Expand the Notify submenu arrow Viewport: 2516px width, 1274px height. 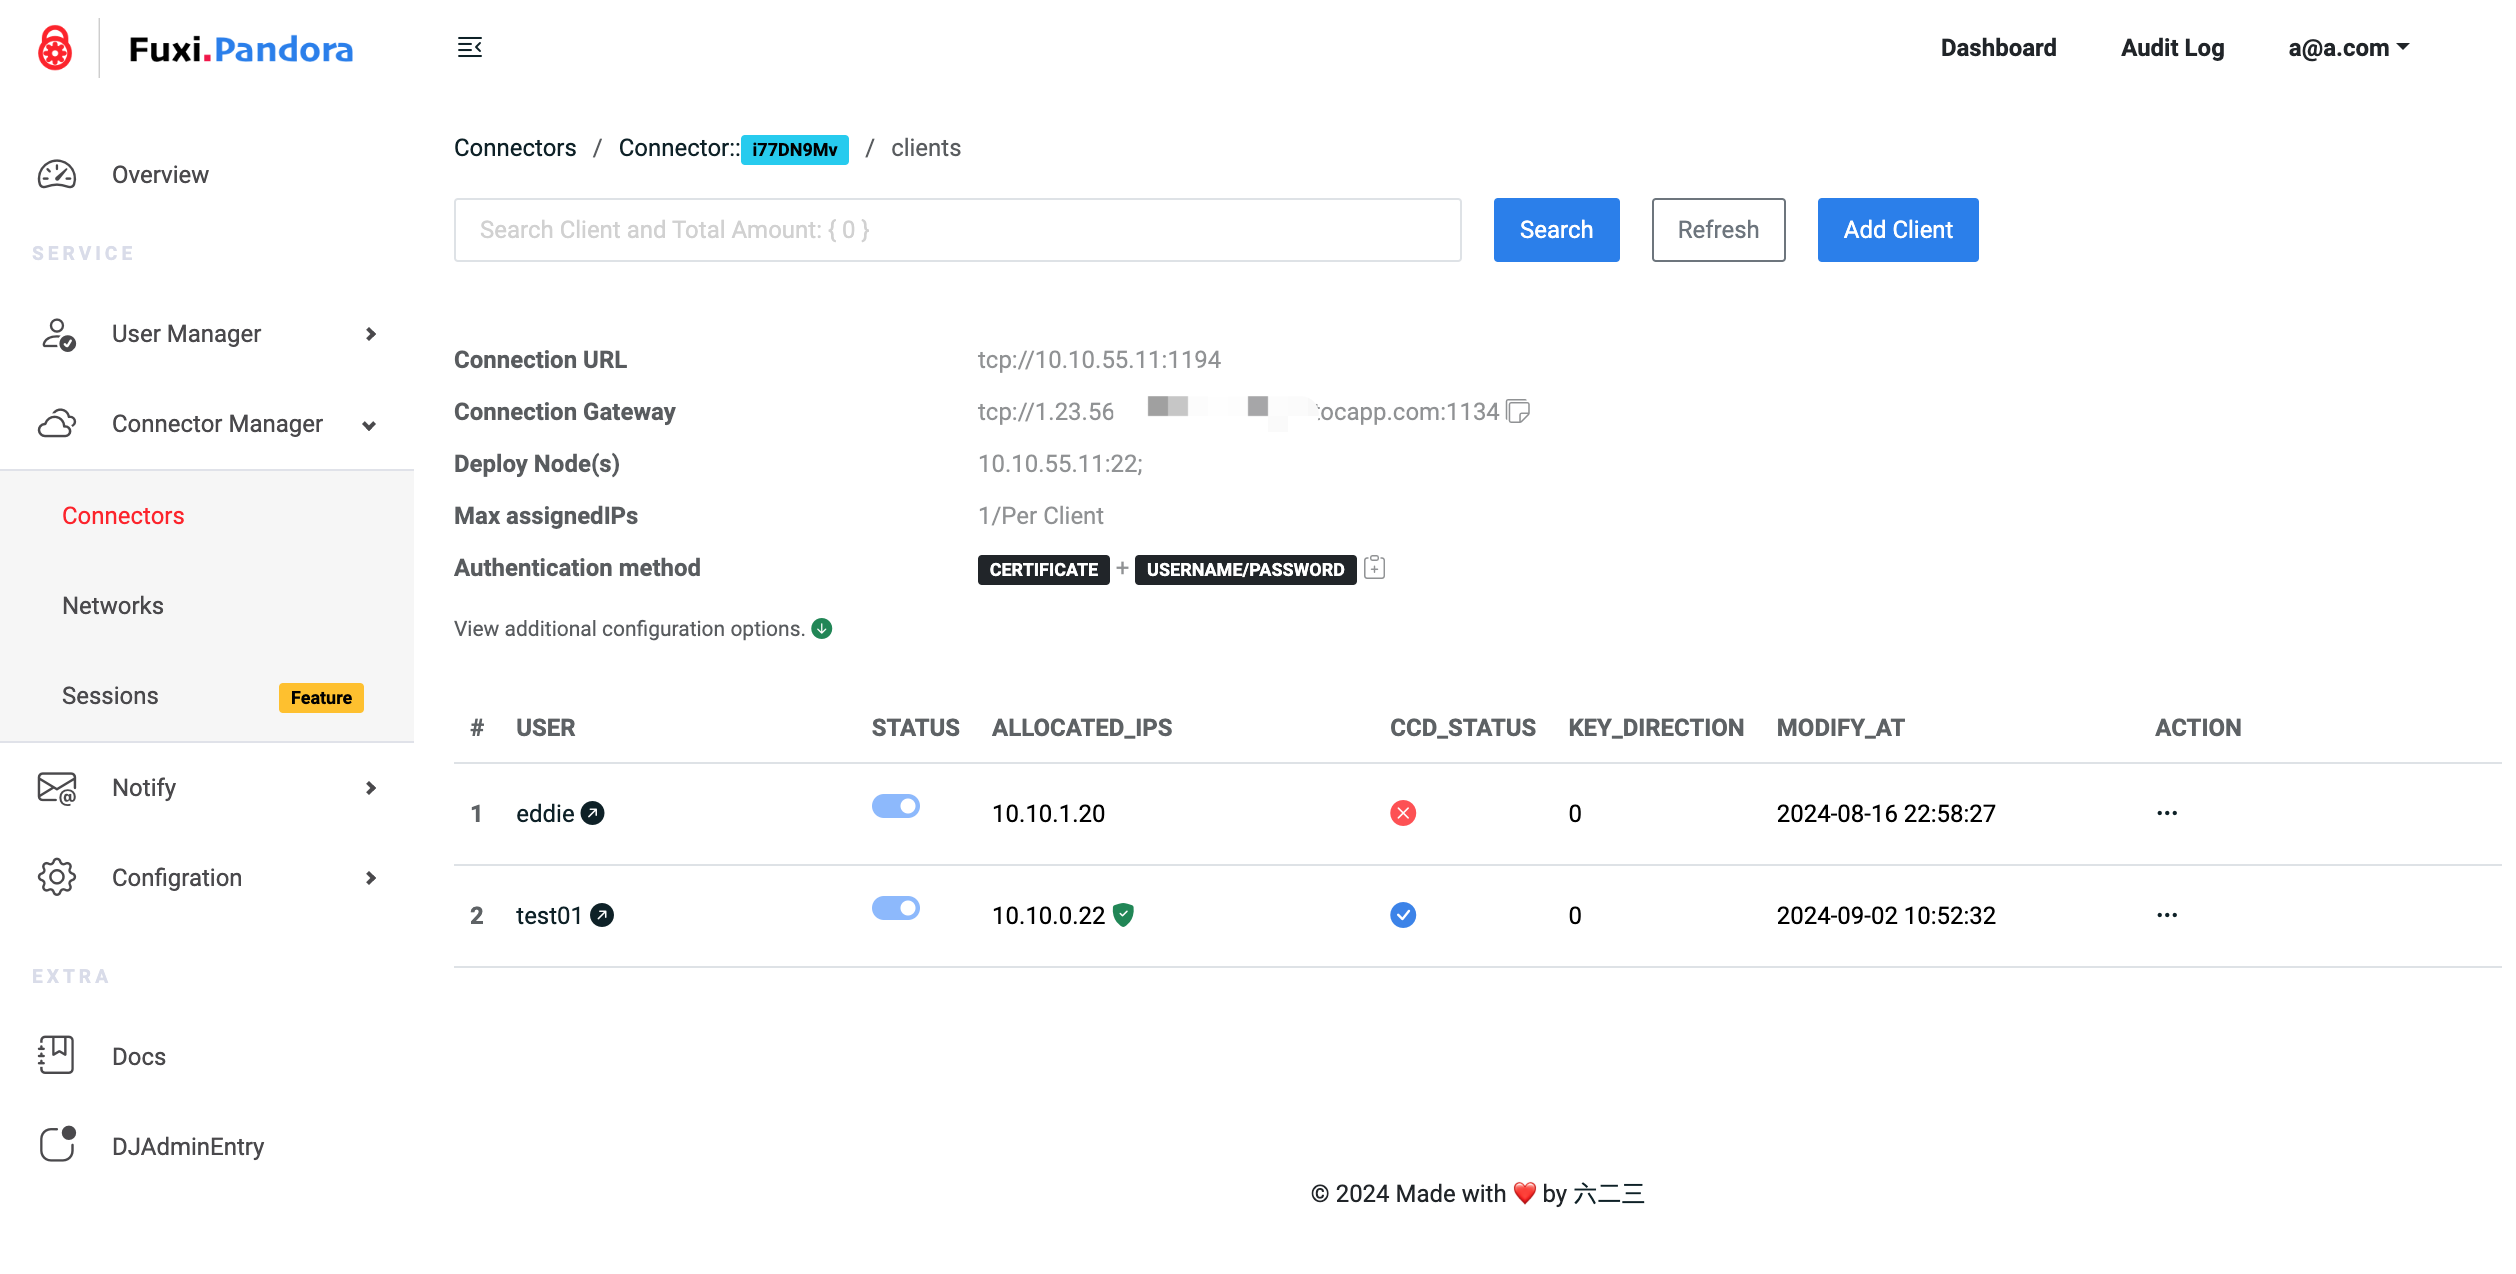coord(371,788)
